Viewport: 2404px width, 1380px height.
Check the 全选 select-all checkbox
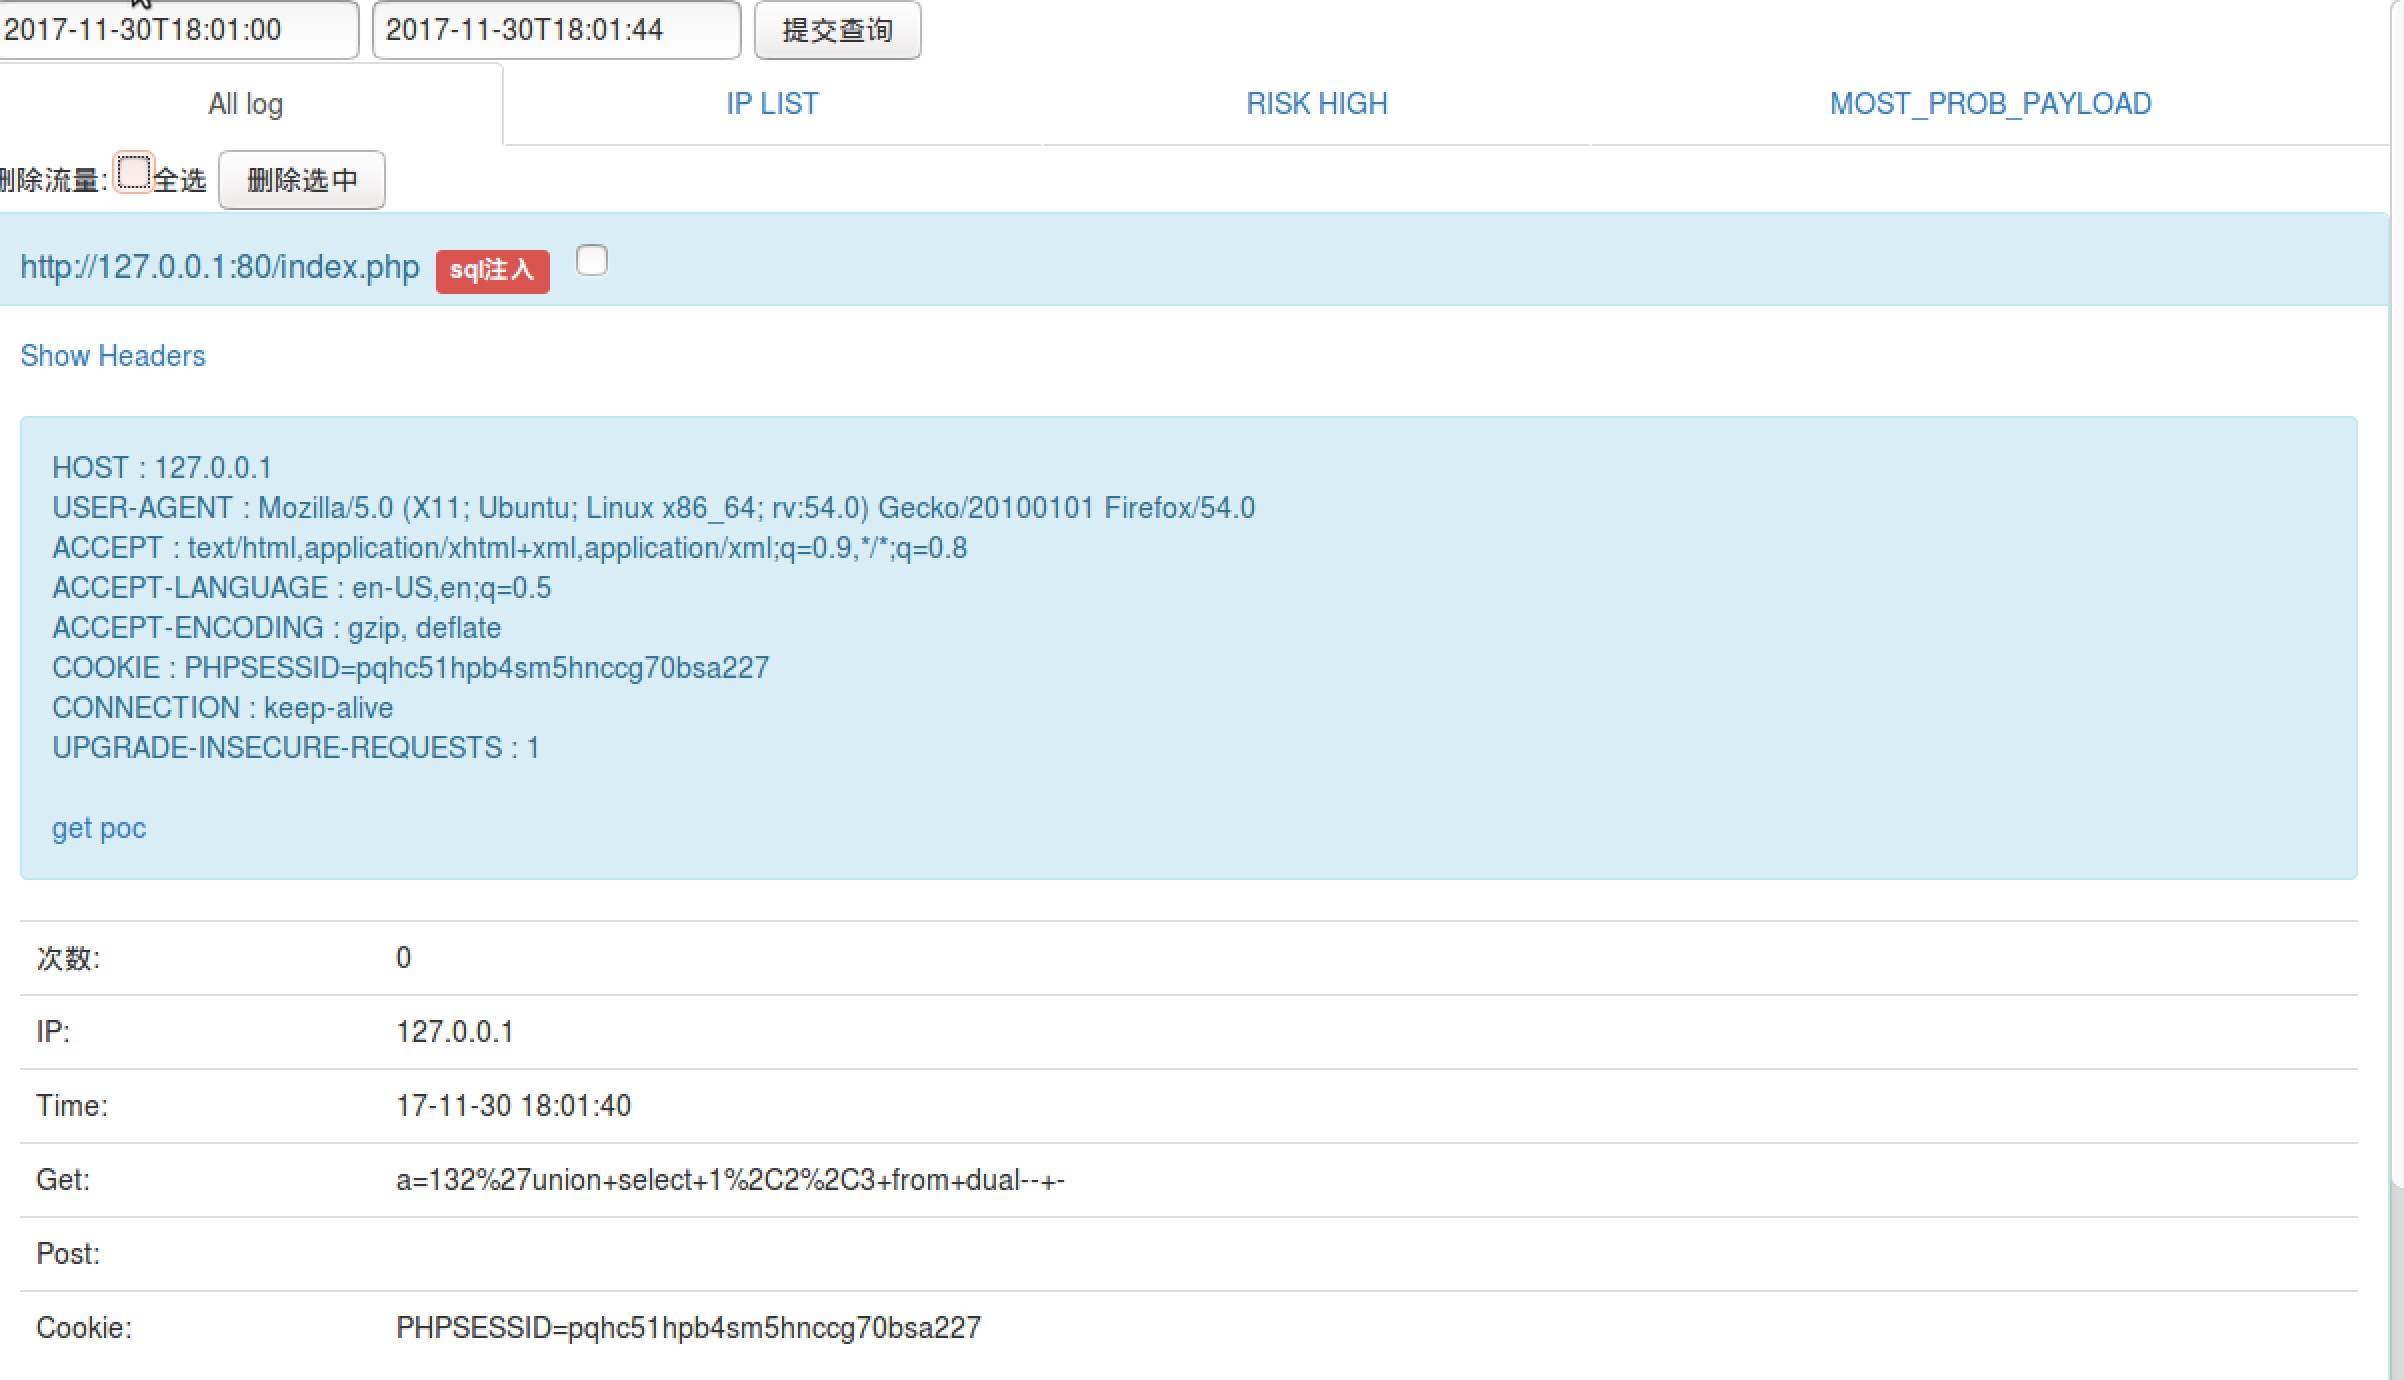[x=133, y=173]
